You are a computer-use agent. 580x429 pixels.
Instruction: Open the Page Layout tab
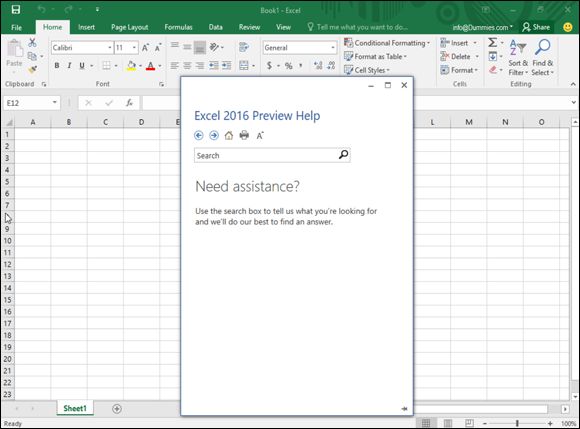[x=129, y=27]
